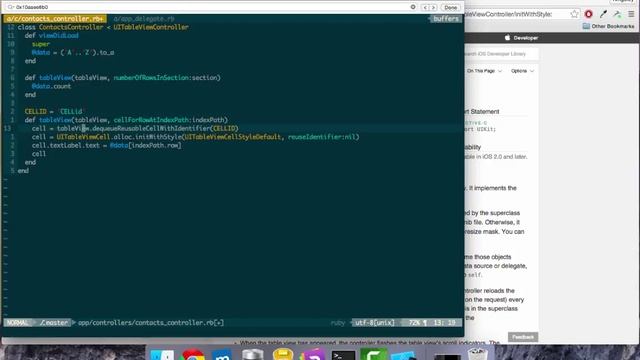Go to next search match arrow
Viewport: 640px width, 360px height.
[x=433, y=7]
